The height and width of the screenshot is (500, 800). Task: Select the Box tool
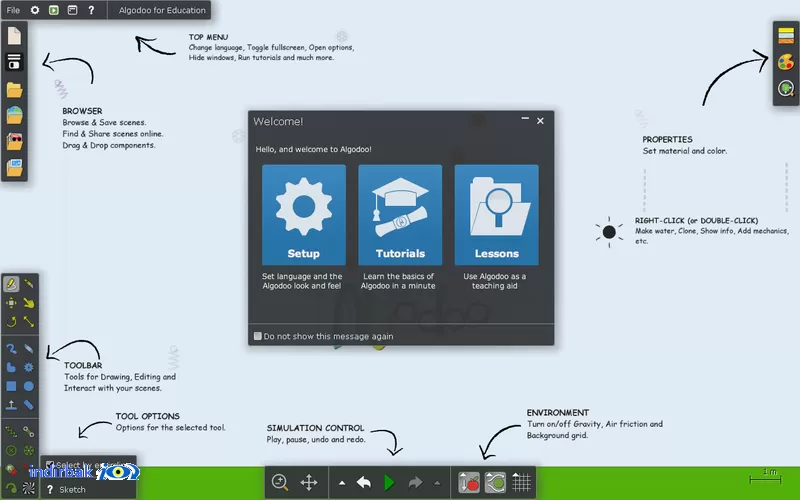pyautogui.click(x=11, y=386)
